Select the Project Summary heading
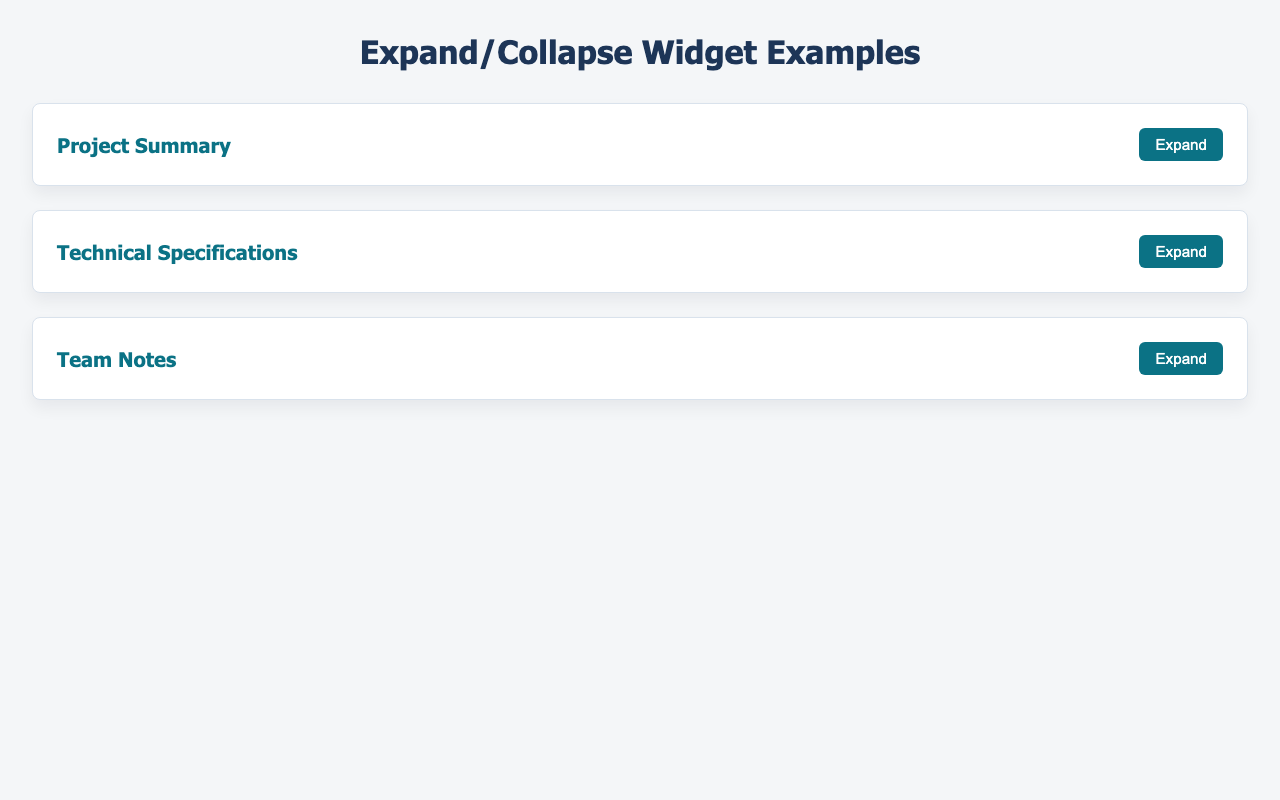 [143, 145]
